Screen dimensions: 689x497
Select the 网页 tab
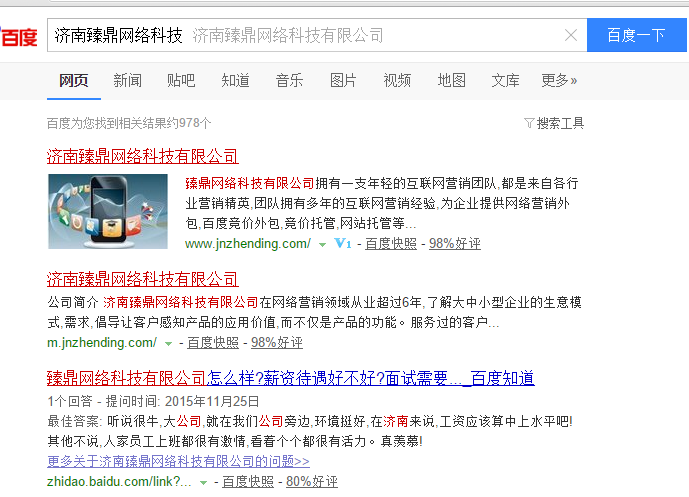tap(74, 80)
